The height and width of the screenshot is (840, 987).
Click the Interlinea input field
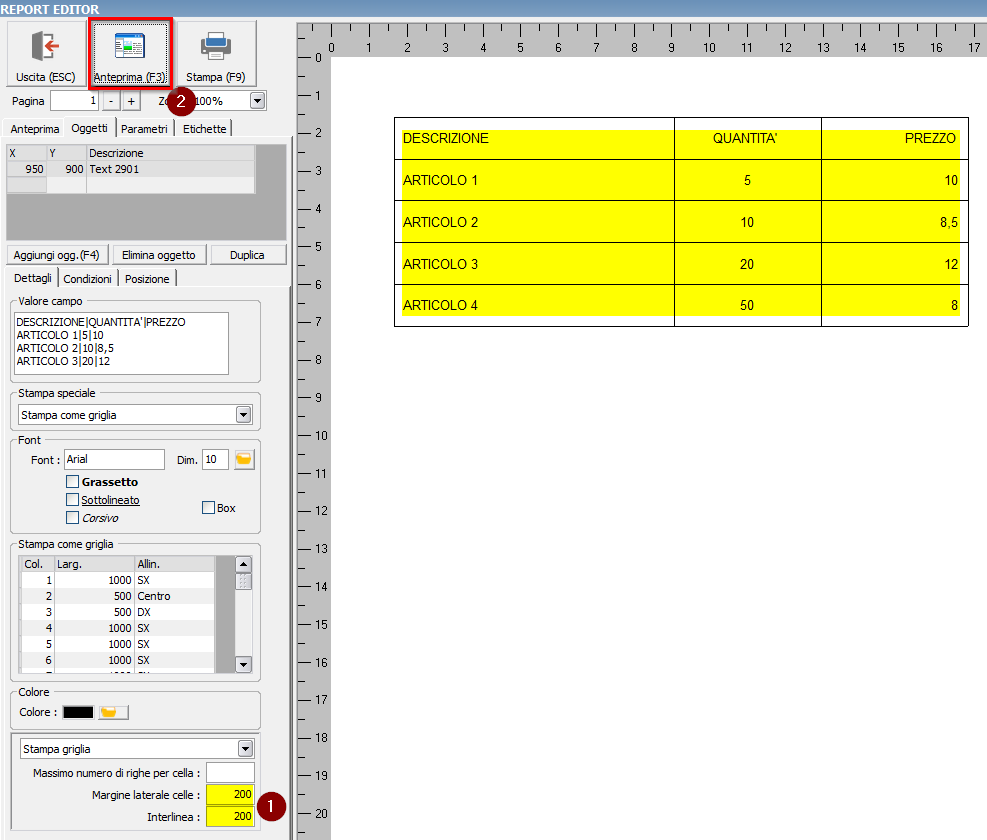230,817
